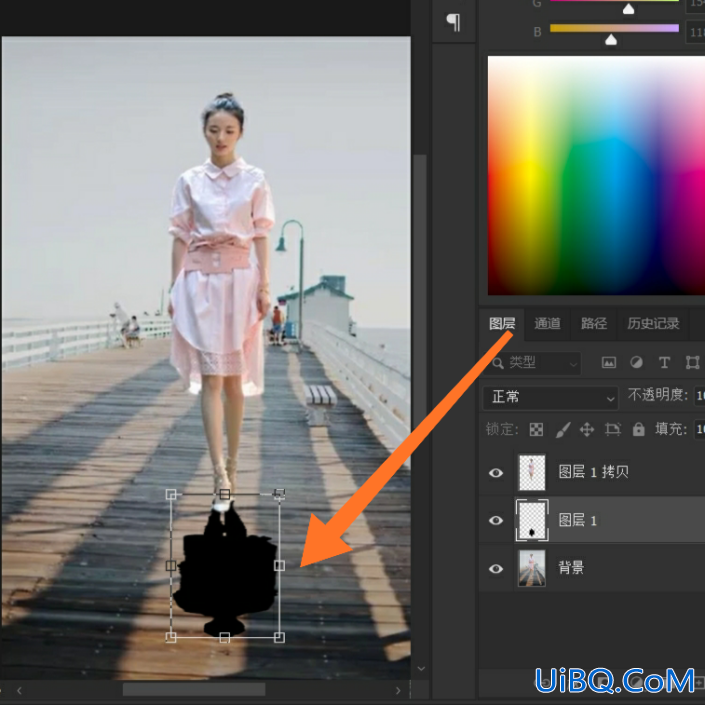This screenshot has width=705, height=705.
Task: Open the Paragraph panel icon
Action: pyautogui.click(x=453, y=22)
